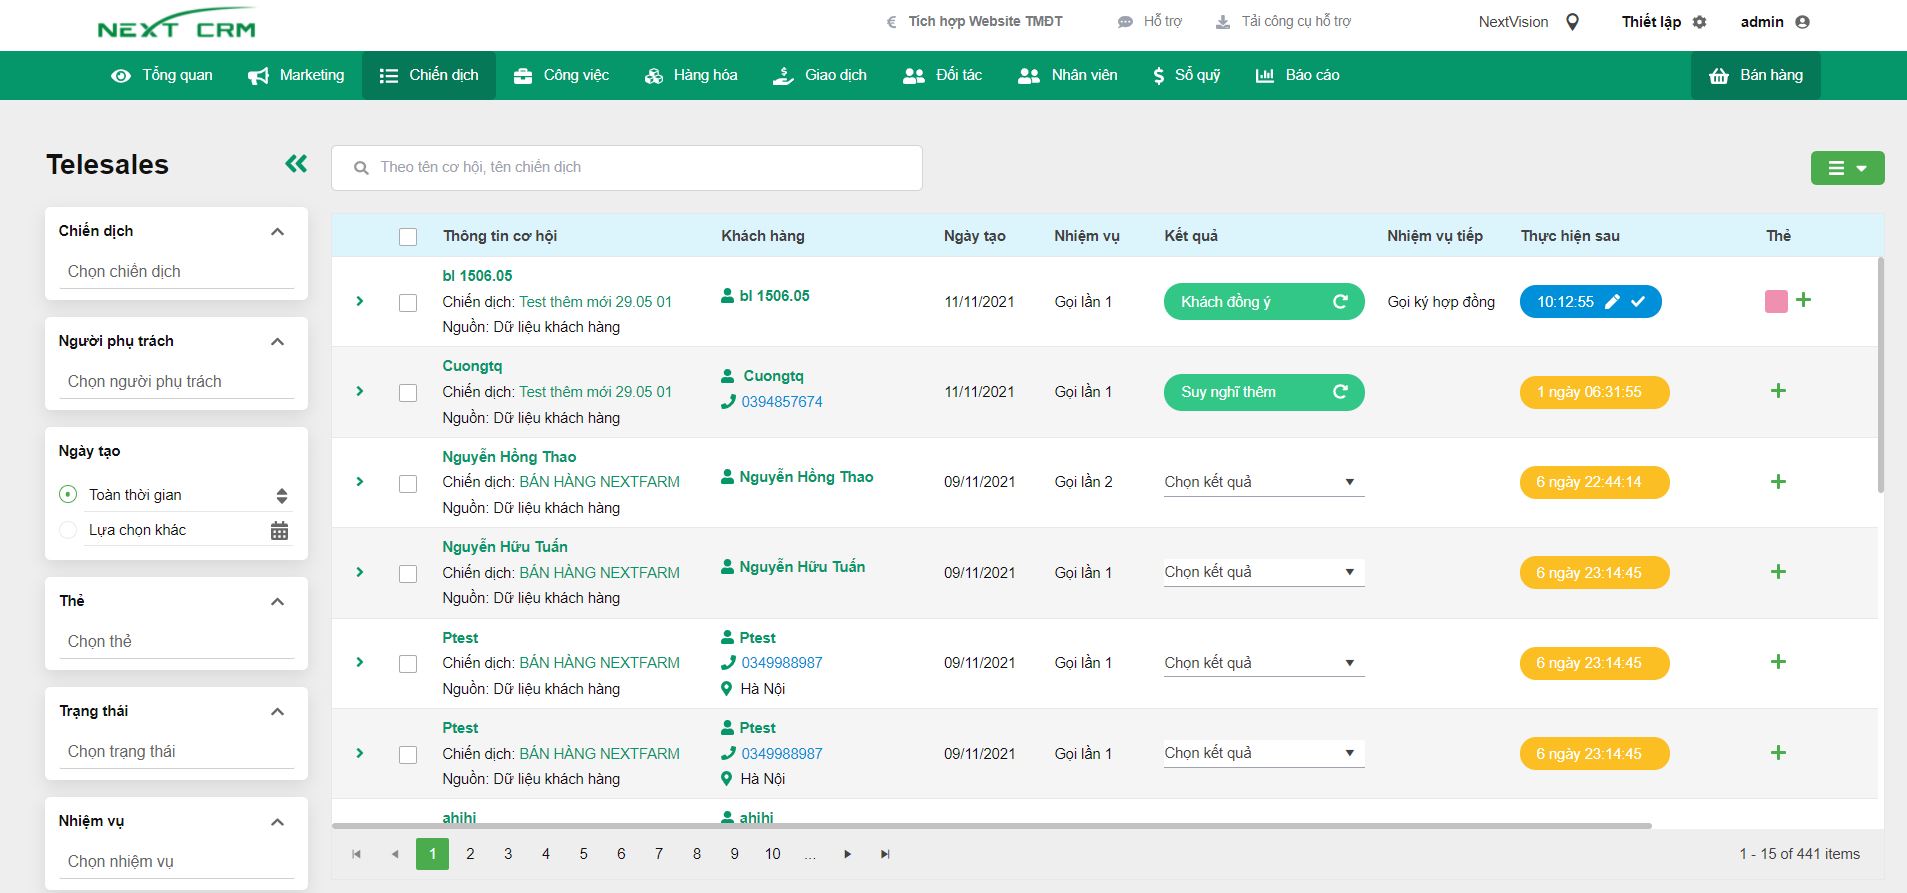Click the Bán hàng button
Viewport: 1907px width, 893px height.
(1755, 75)
